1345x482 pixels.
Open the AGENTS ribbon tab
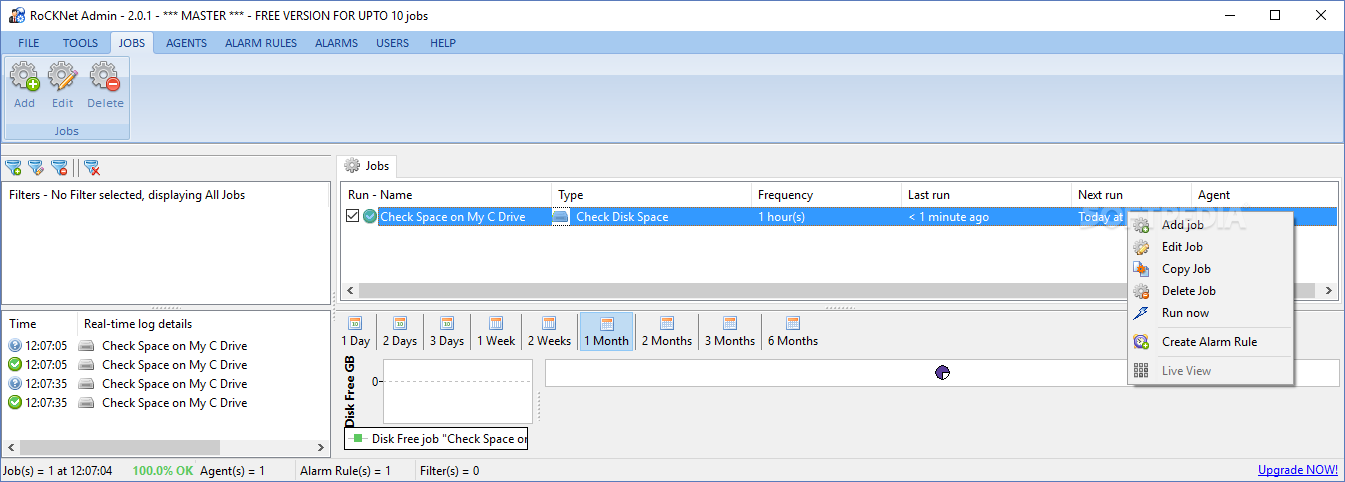[186, 43]
